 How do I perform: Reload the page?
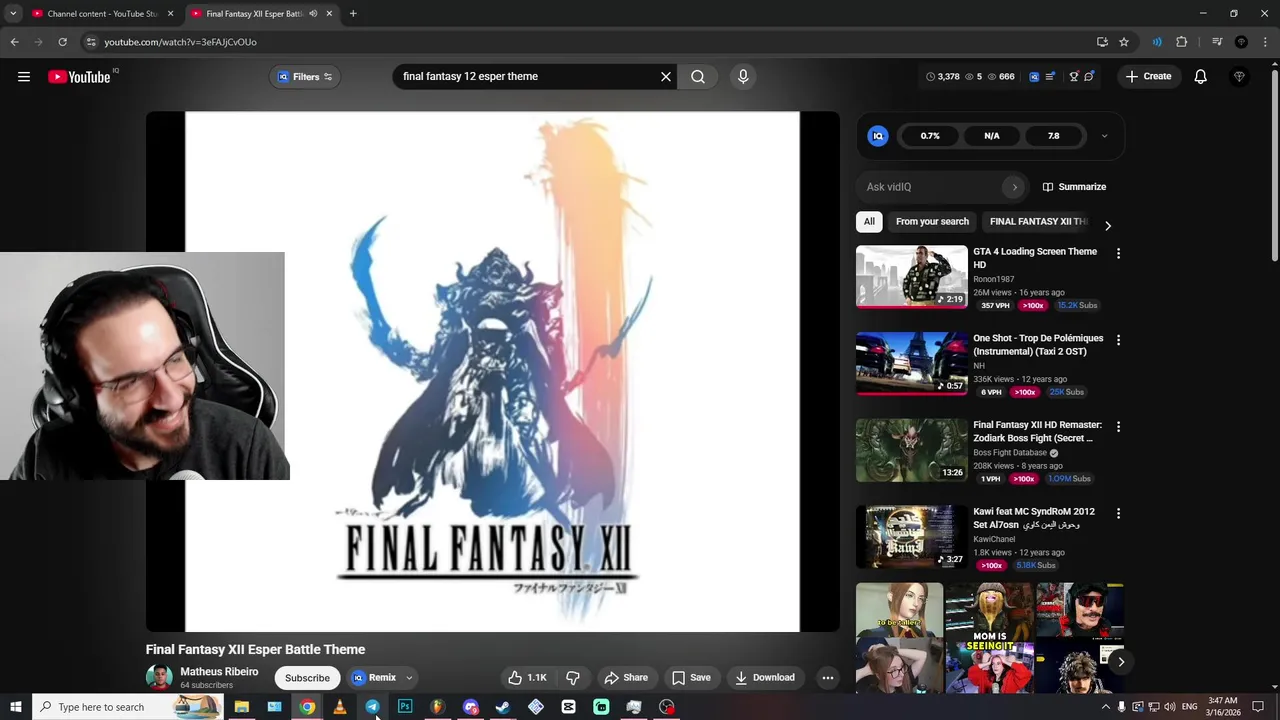pos(62,42)
